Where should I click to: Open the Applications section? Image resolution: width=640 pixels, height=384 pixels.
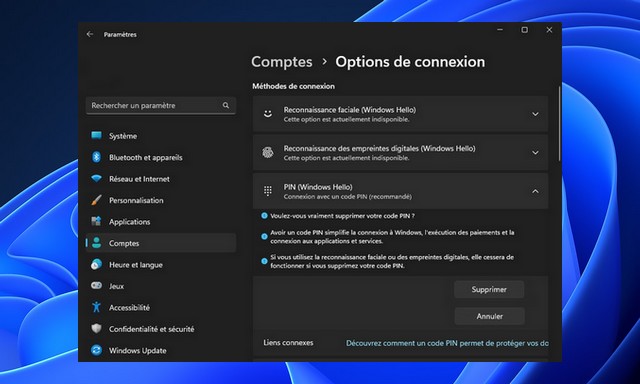(161, 222)
